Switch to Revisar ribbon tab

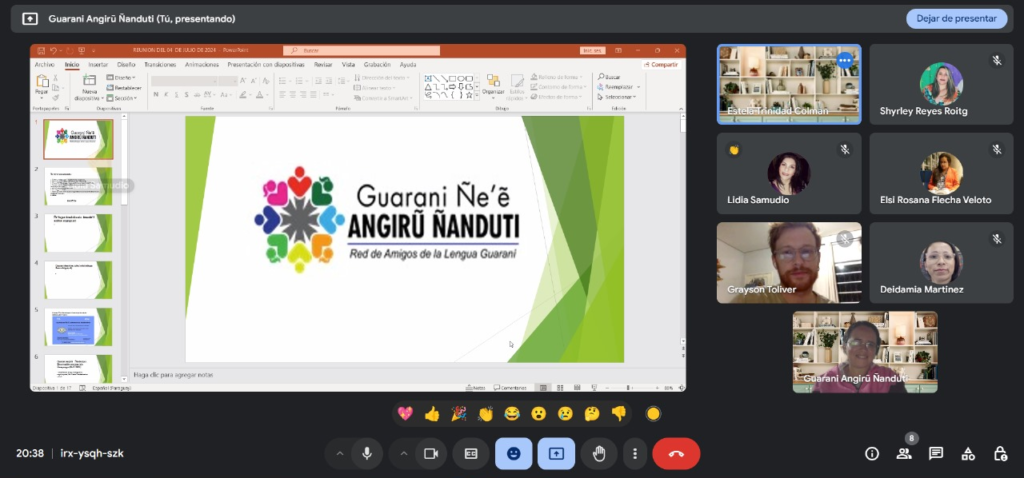[x=323, y=65]
